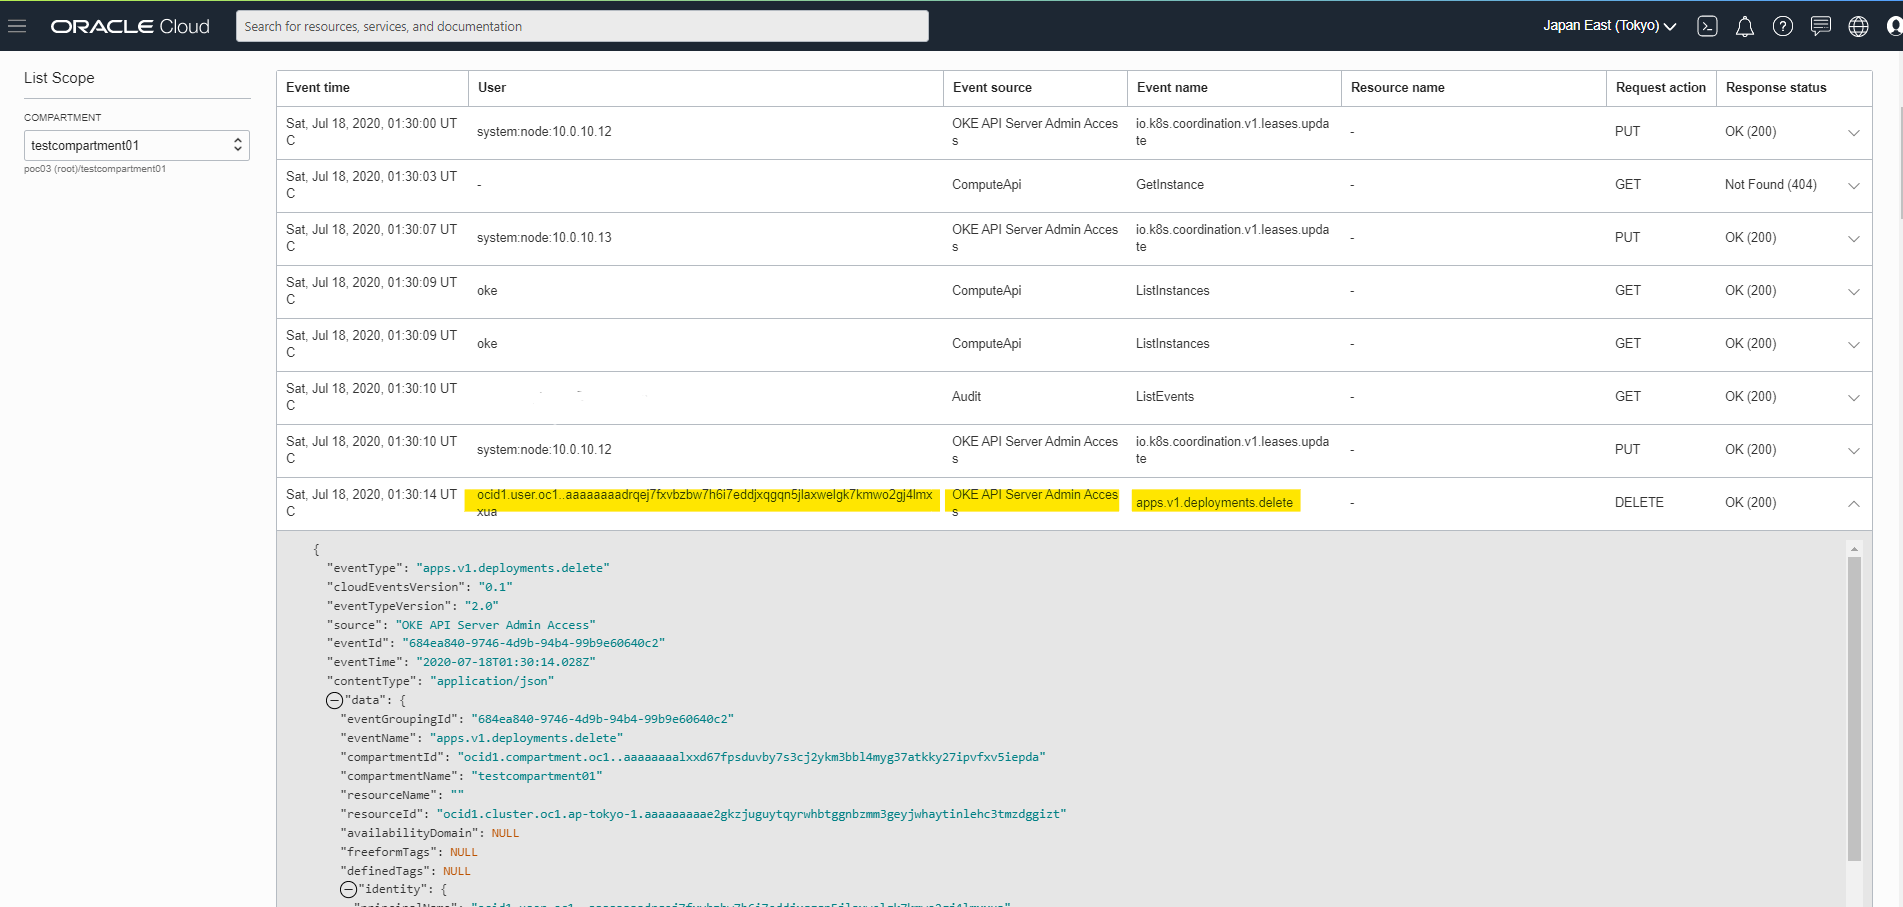Screen dimensions: 1903x907
Task: Expand the 01:30:00 leases.update event row
Action: (x=1854, y=132)
